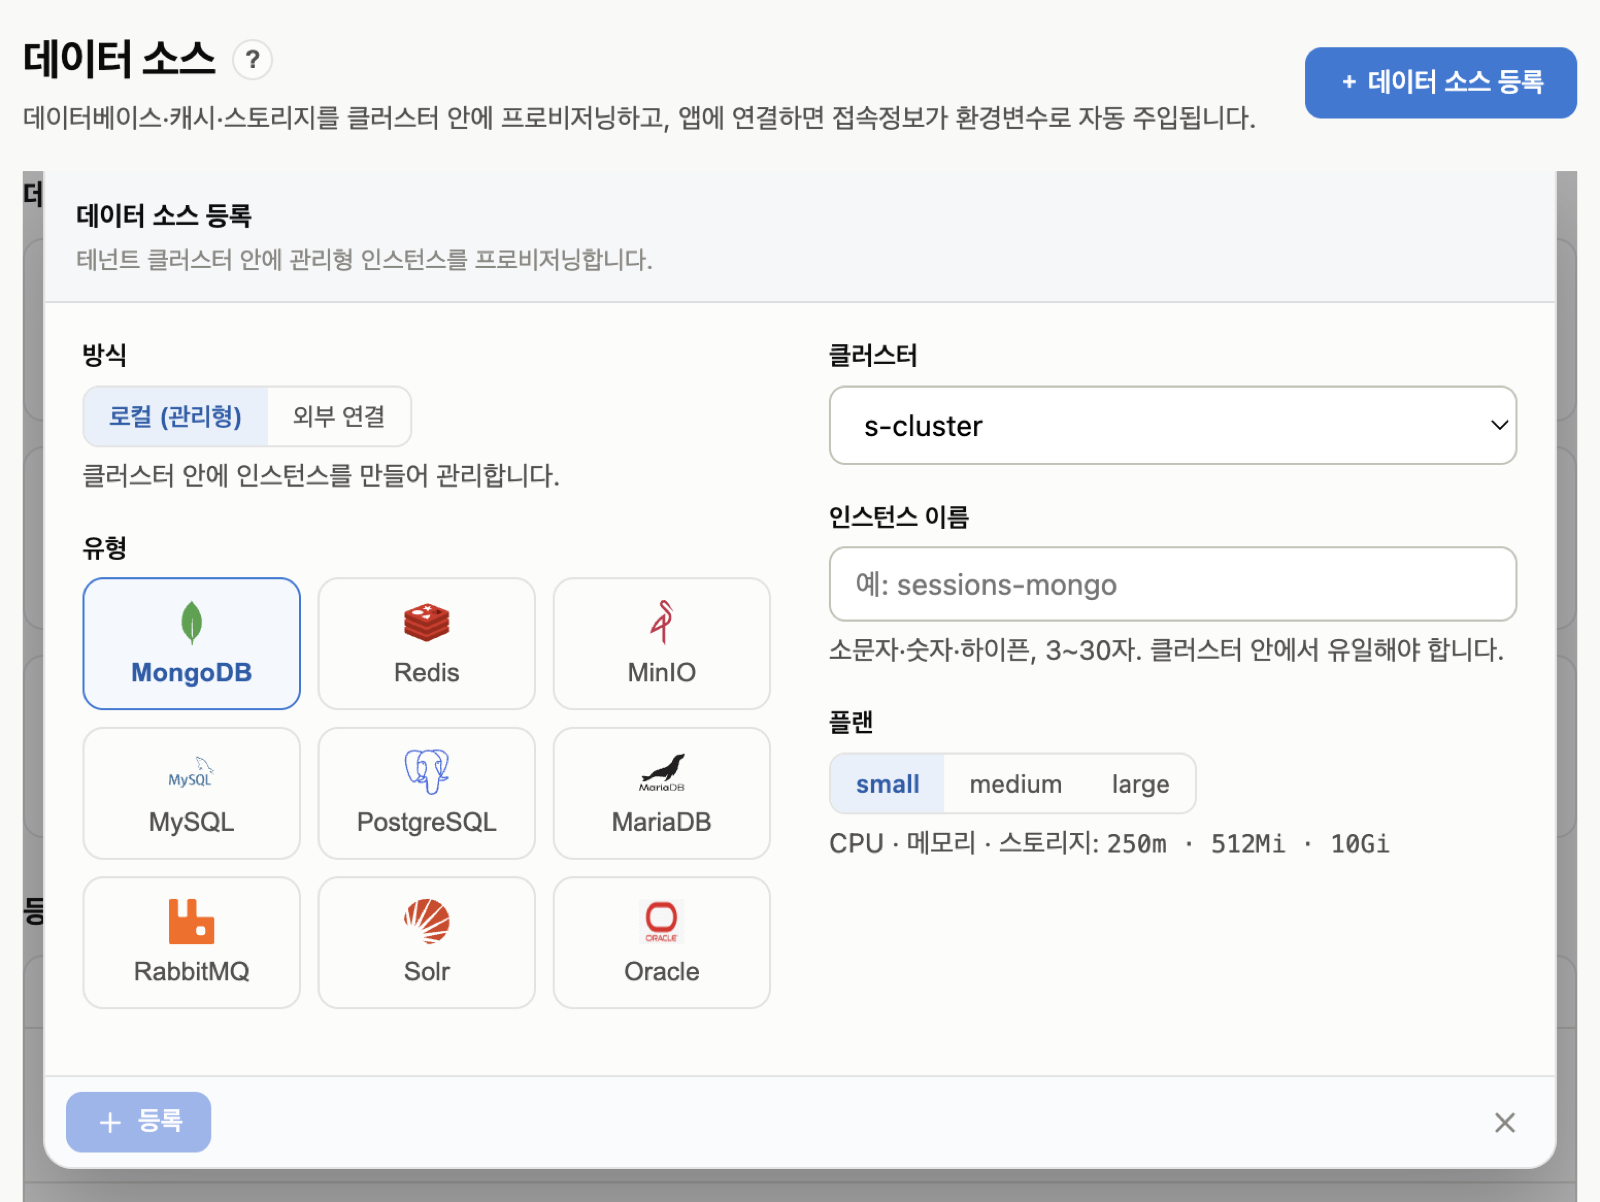Click the + 데이터 소스 등록 button
The width and height of the screenshot is (1600, 1202).
pos(1441,82)
